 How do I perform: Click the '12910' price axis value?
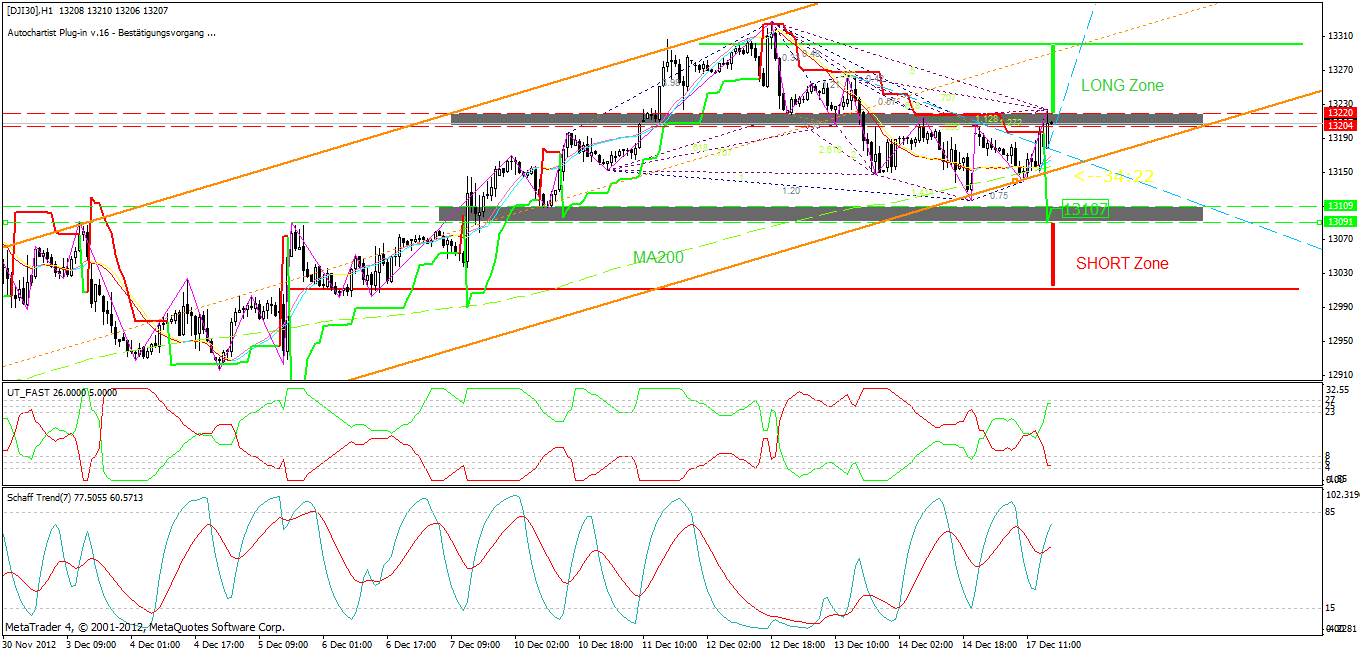tap(1340, 375)
